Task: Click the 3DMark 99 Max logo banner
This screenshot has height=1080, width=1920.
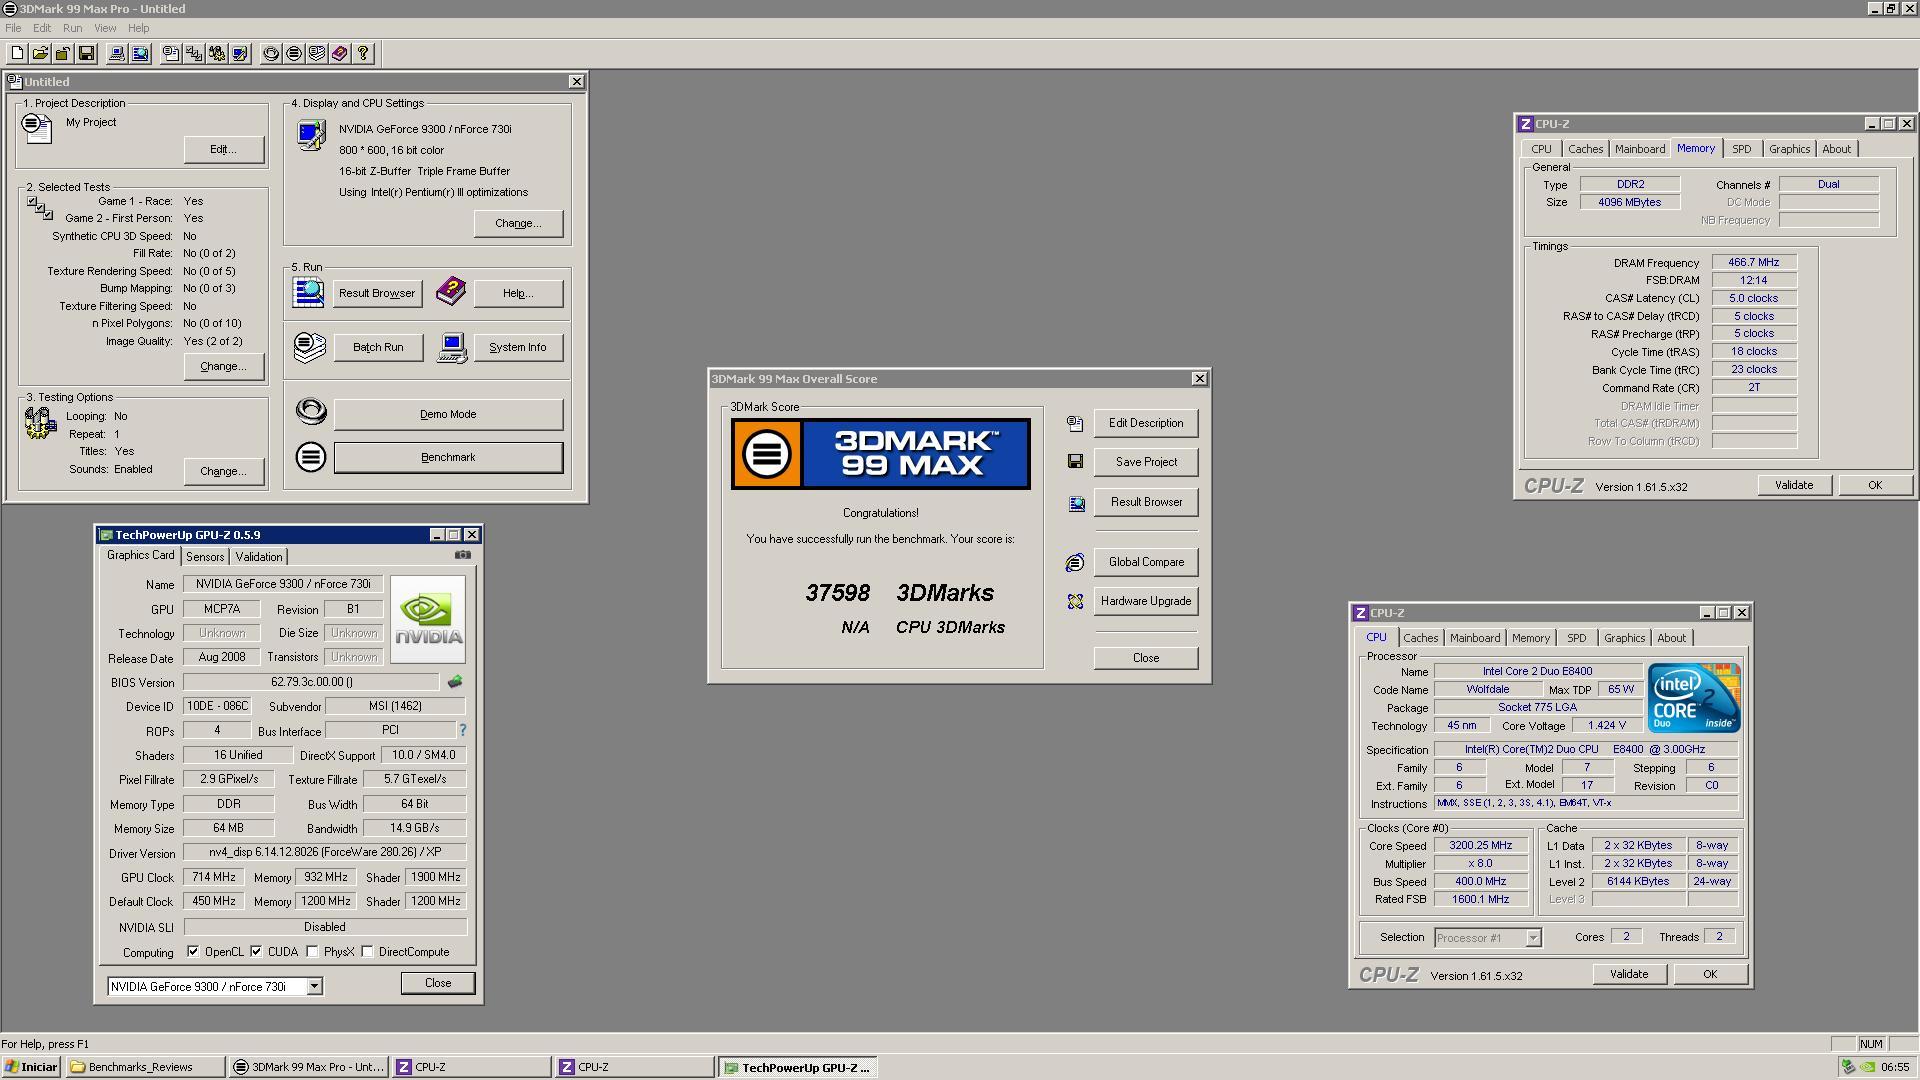Action: pyautogui.click(x=881, y=454)
